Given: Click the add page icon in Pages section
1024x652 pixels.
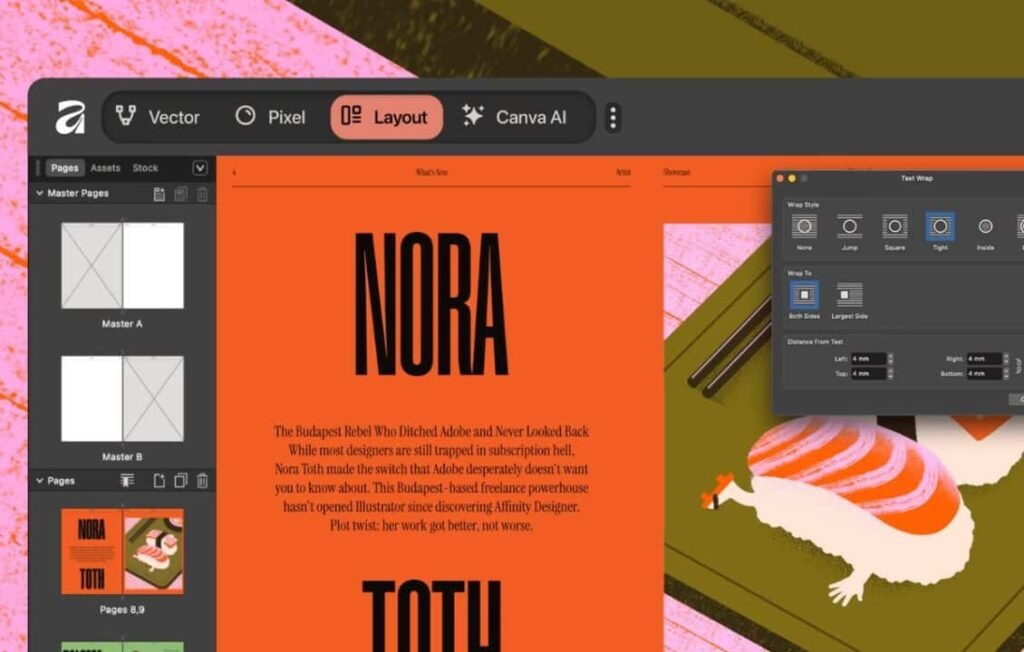Looking at the screenshot, I should point(159,481).
